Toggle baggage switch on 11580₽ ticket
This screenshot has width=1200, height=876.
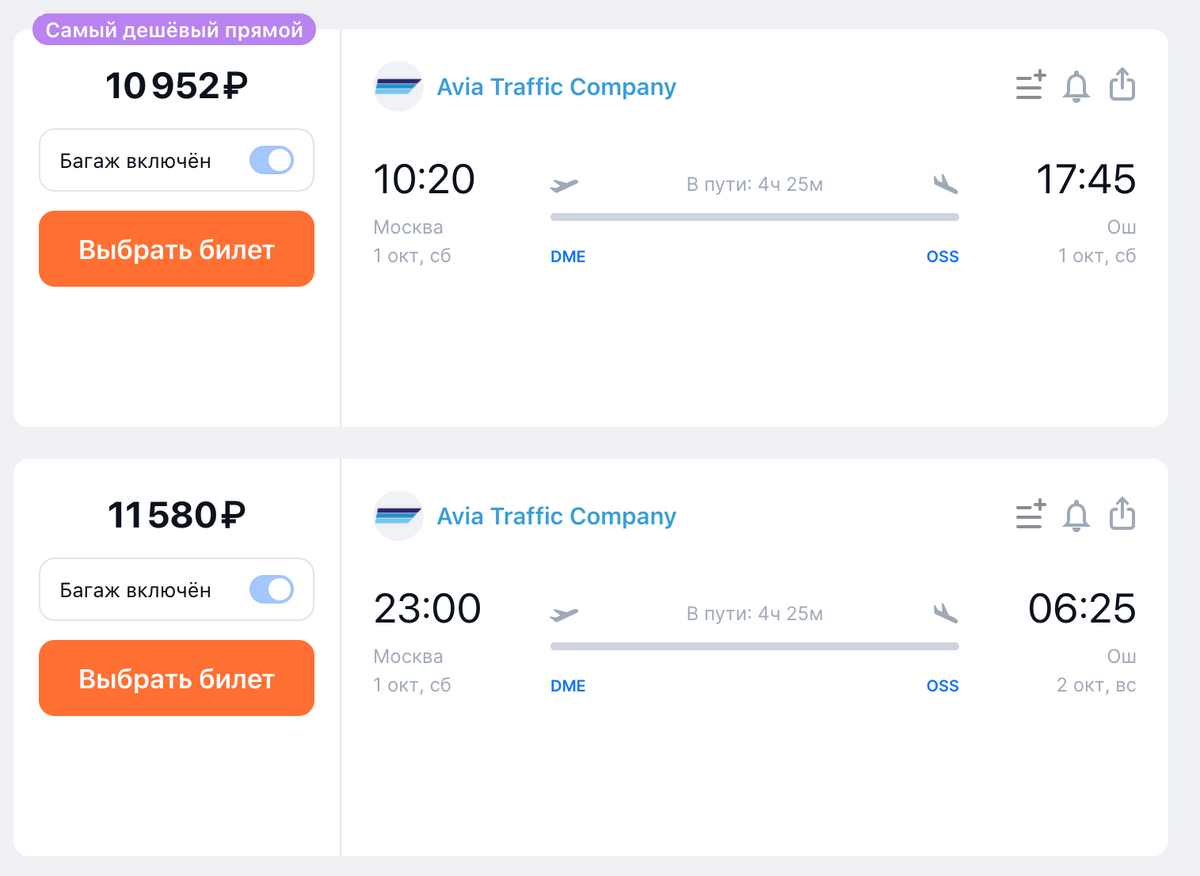[271, 589]
